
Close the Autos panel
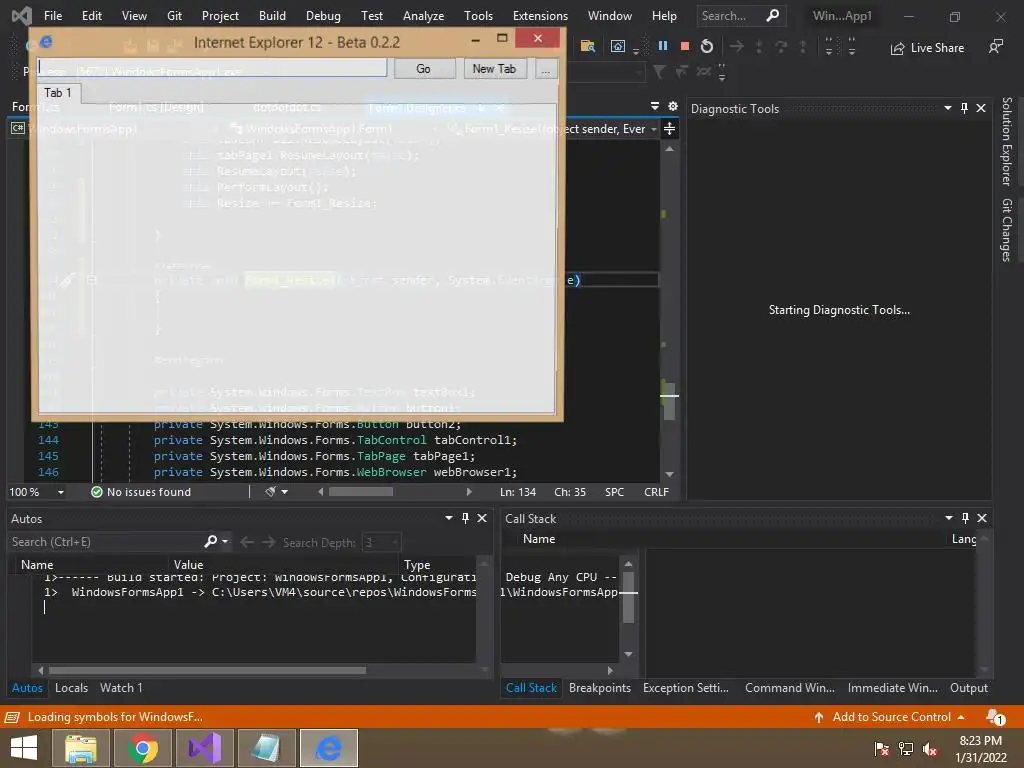pos(482,518)
